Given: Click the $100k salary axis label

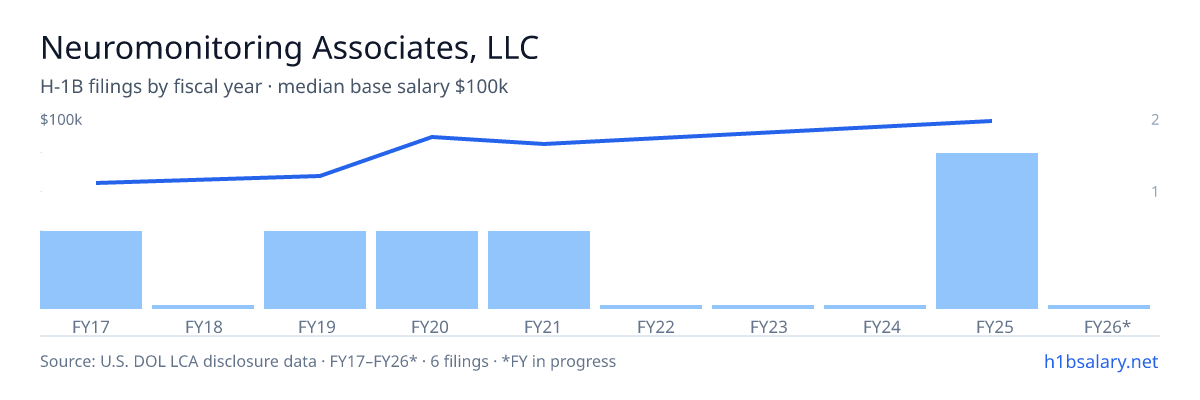Looking at the screenshot, I should point(61,120).
